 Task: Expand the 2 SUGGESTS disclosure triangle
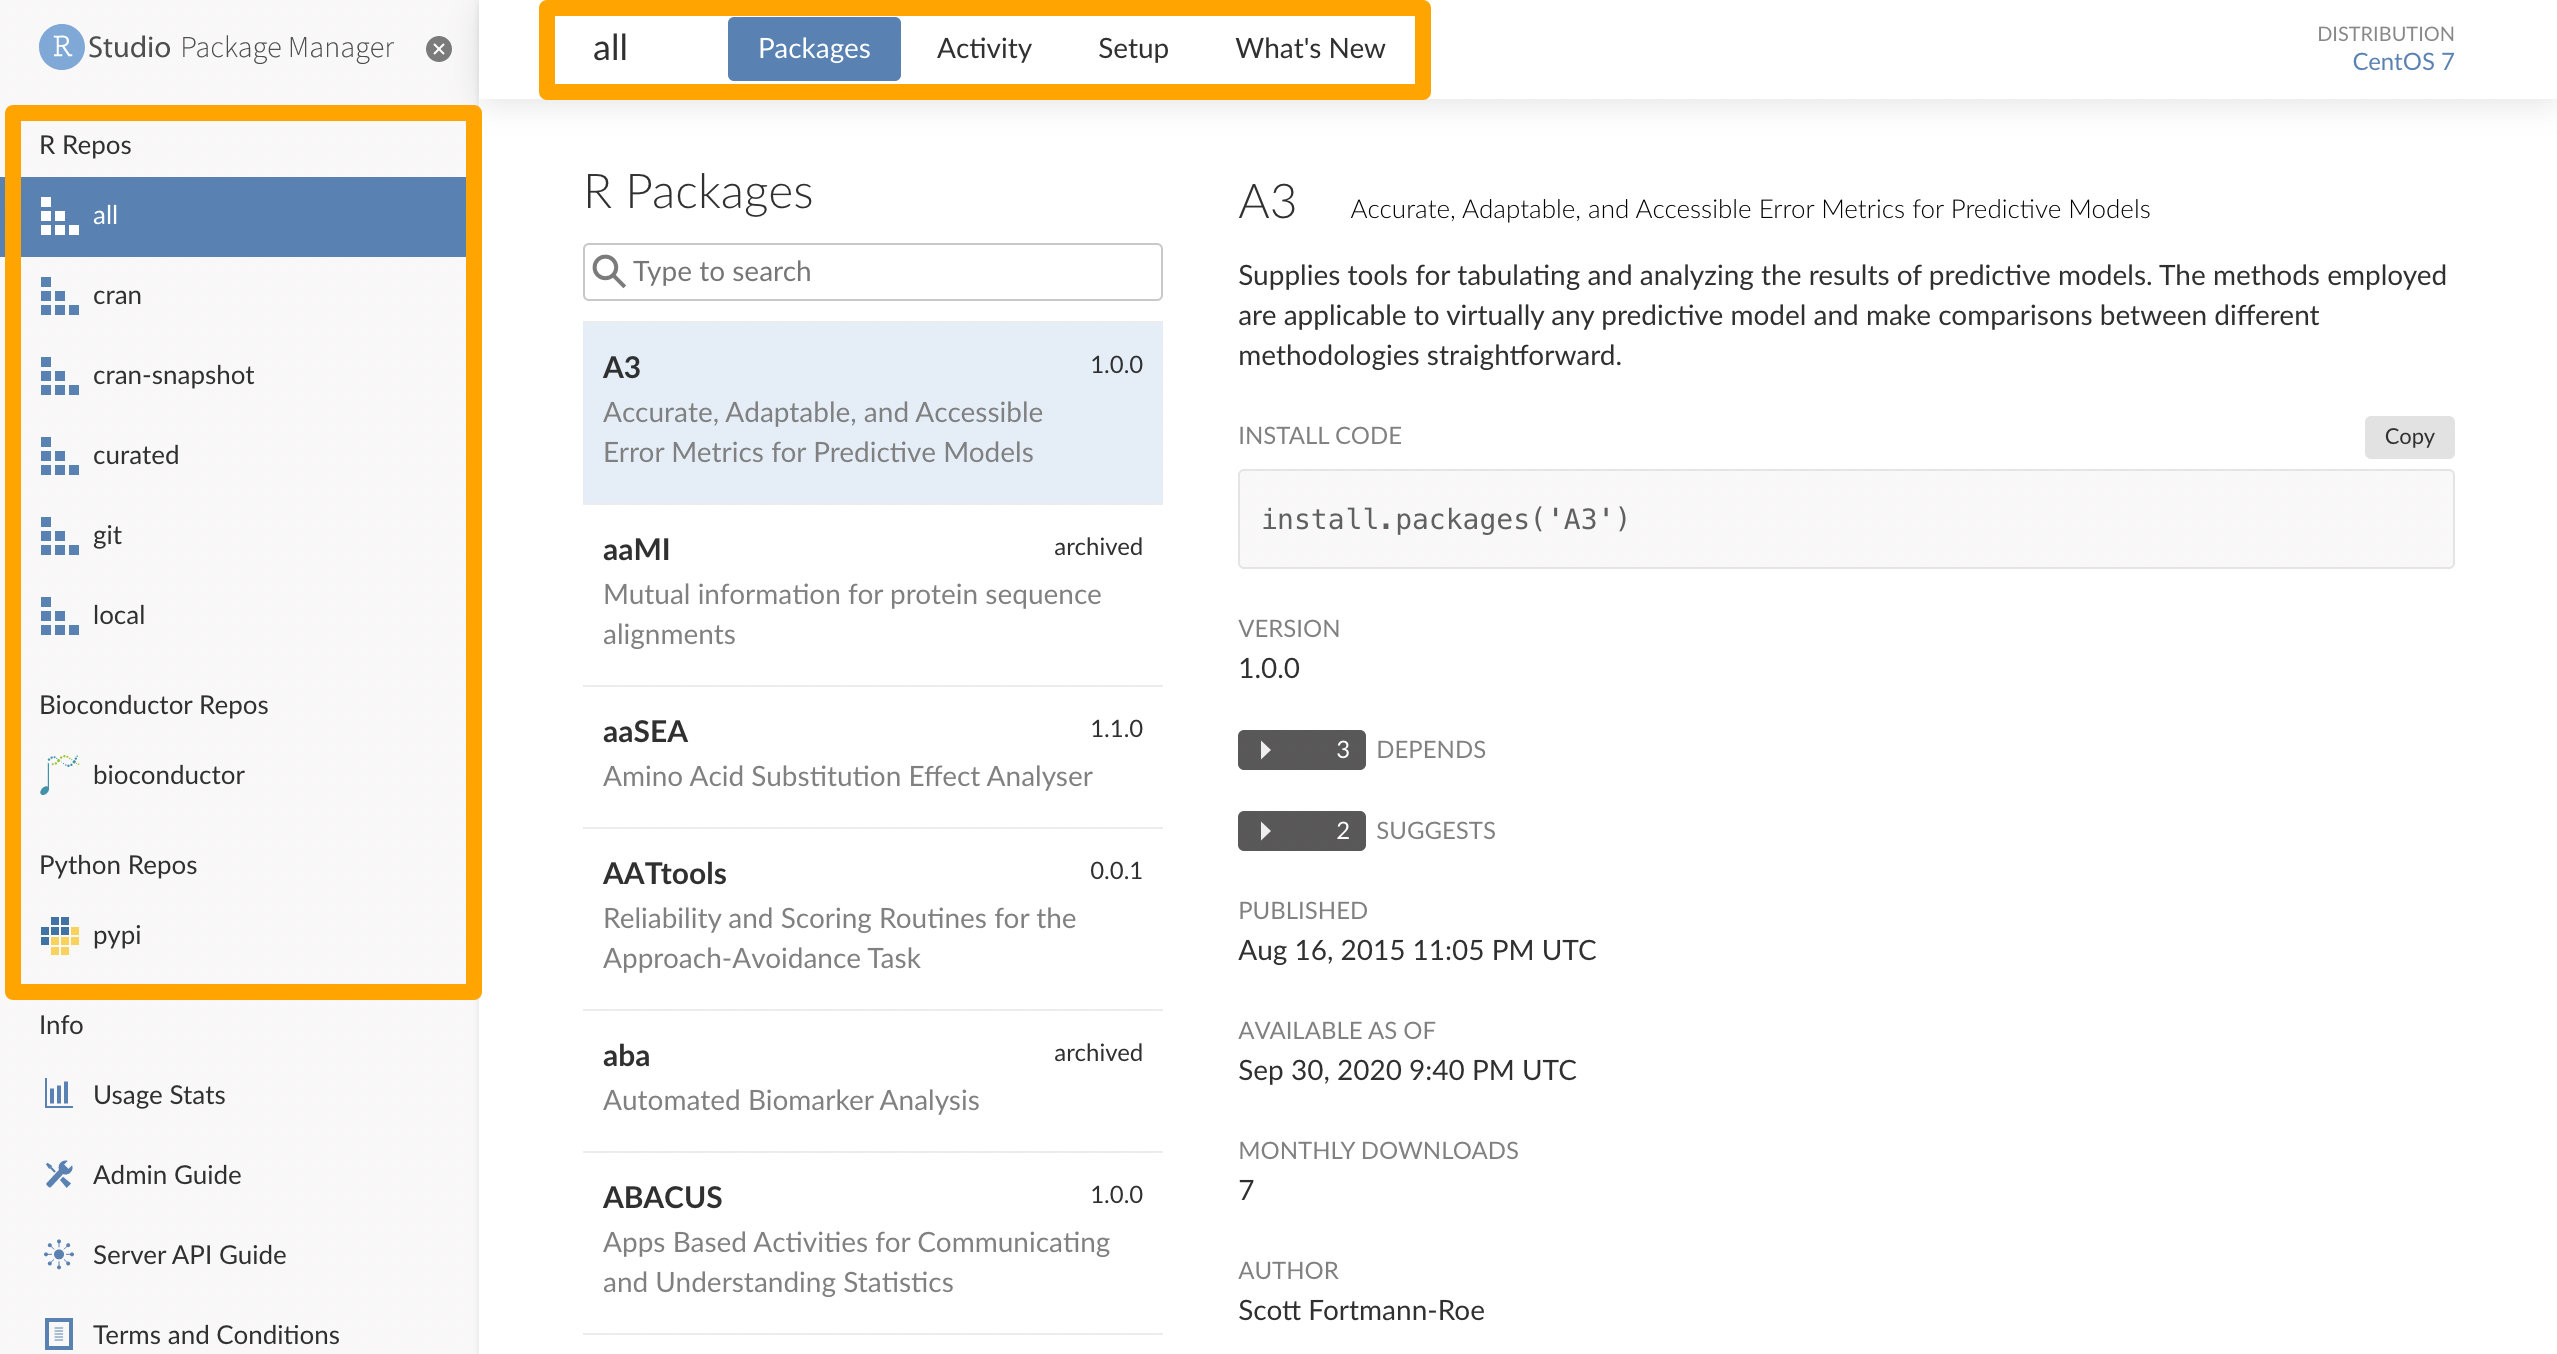pos(1266,831)
